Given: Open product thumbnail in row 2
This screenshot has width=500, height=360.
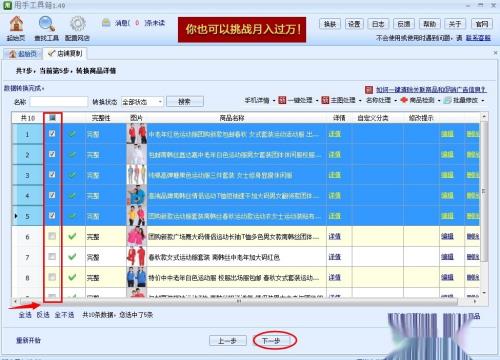Looking at the screenshot, I should point(137,154).
